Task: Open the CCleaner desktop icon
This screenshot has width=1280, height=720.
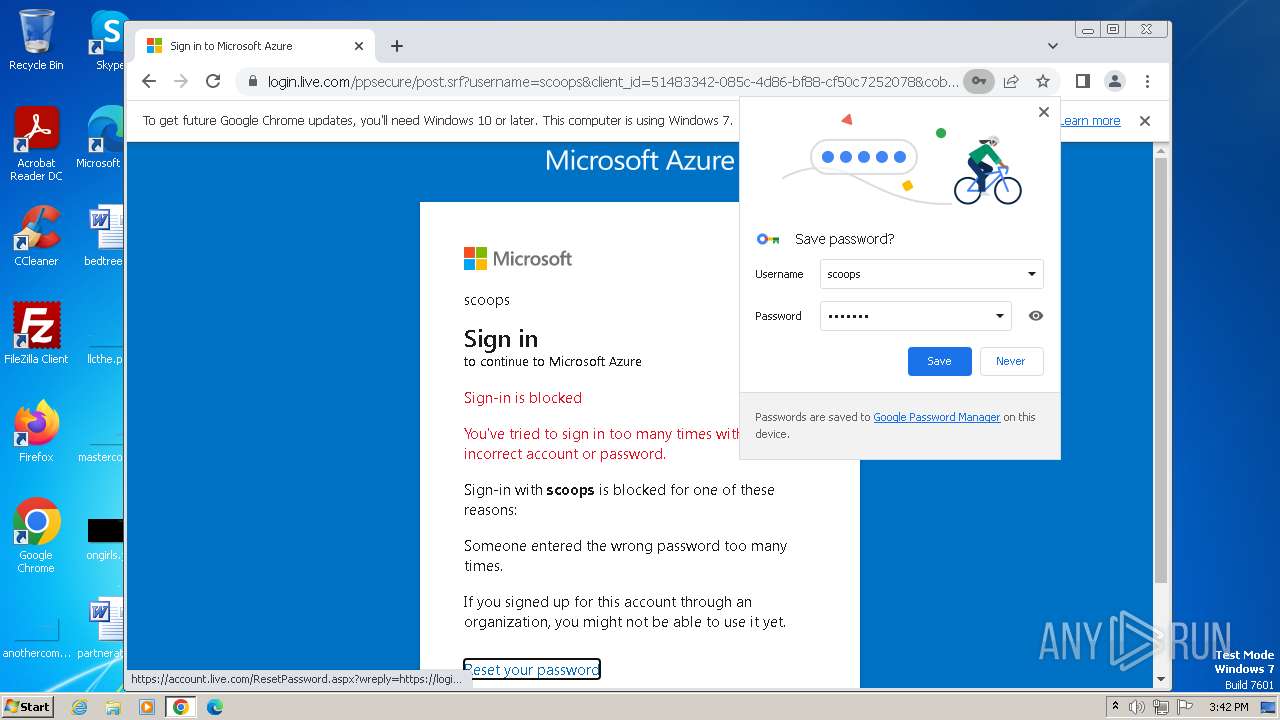Action: (x=36, y=236)
